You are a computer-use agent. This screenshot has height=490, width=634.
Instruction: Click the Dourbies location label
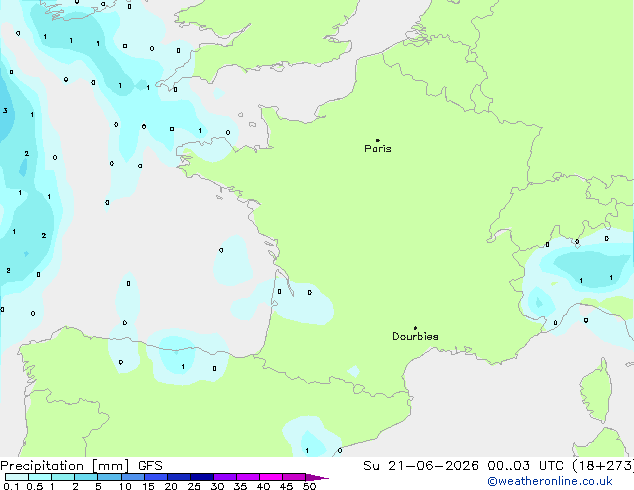(415, 336)
